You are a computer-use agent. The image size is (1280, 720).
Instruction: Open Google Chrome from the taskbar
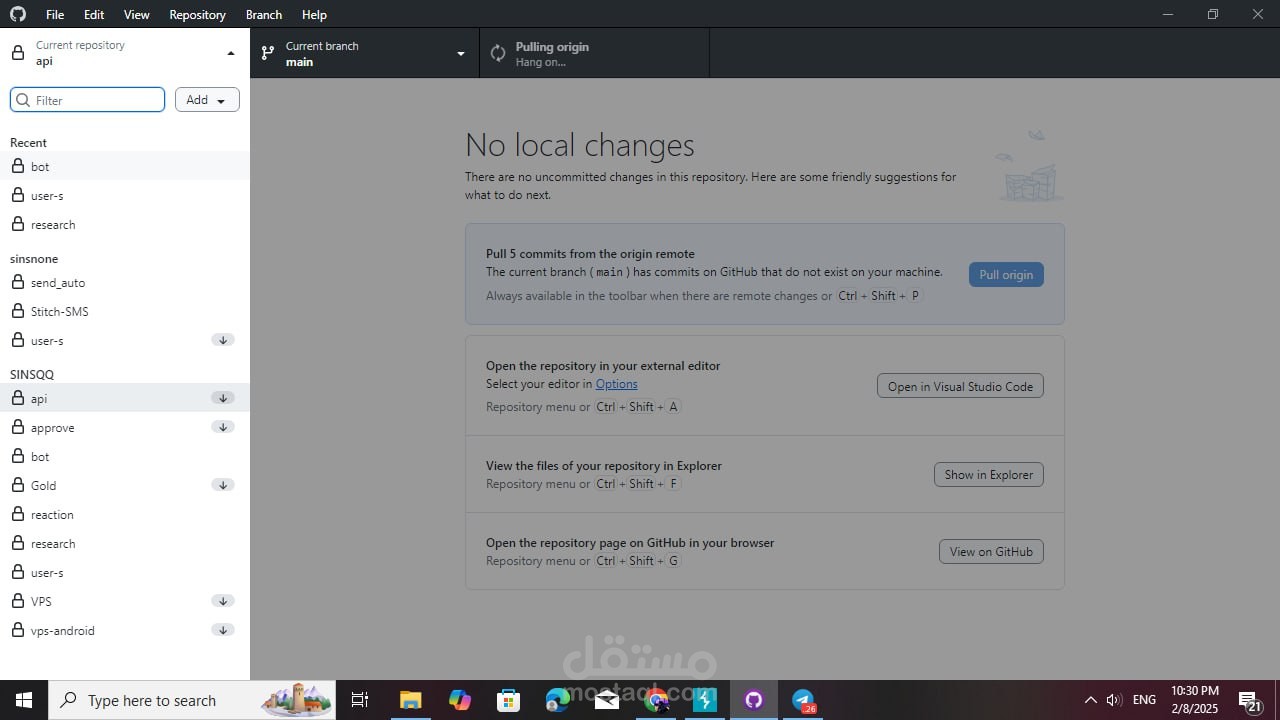tap(656, 700)
